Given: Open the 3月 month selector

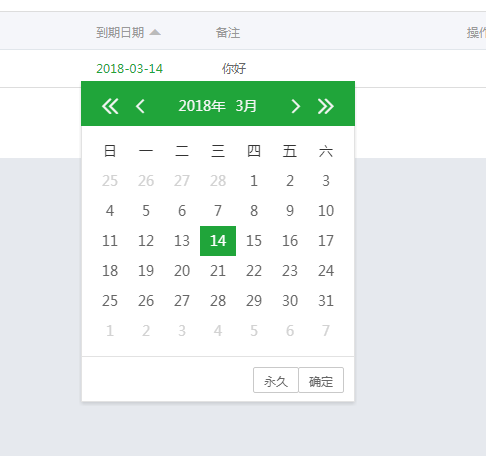Looking at the screenshot, I should click(x=246, y=106).
